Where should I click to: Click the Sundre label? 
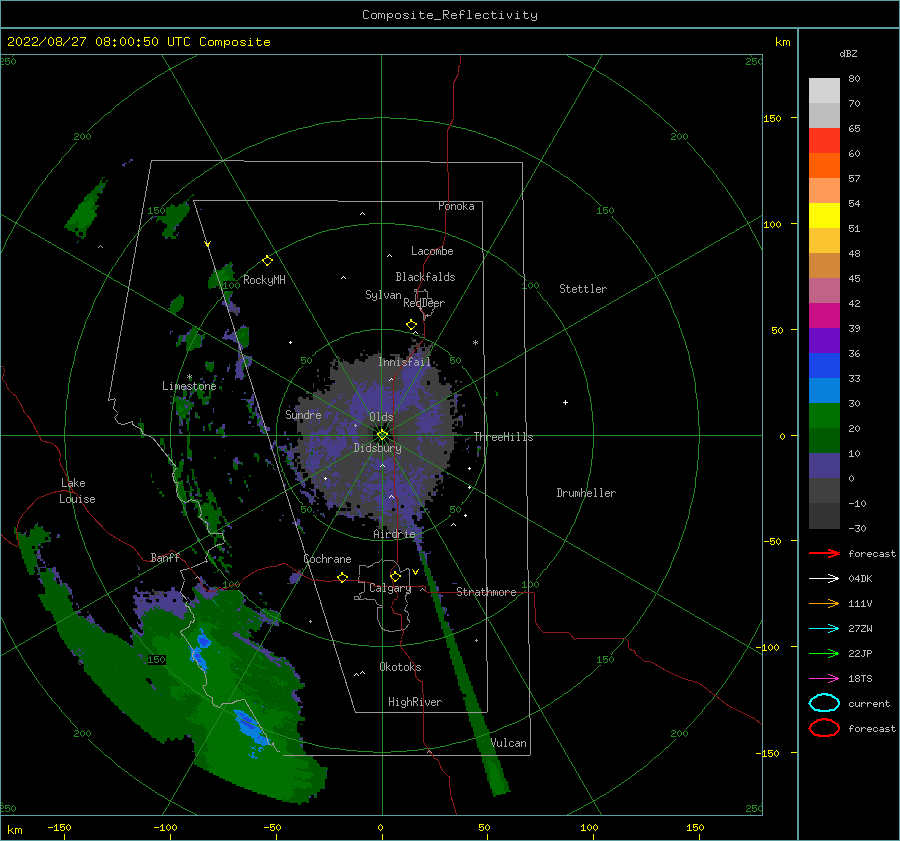(303, 414)
